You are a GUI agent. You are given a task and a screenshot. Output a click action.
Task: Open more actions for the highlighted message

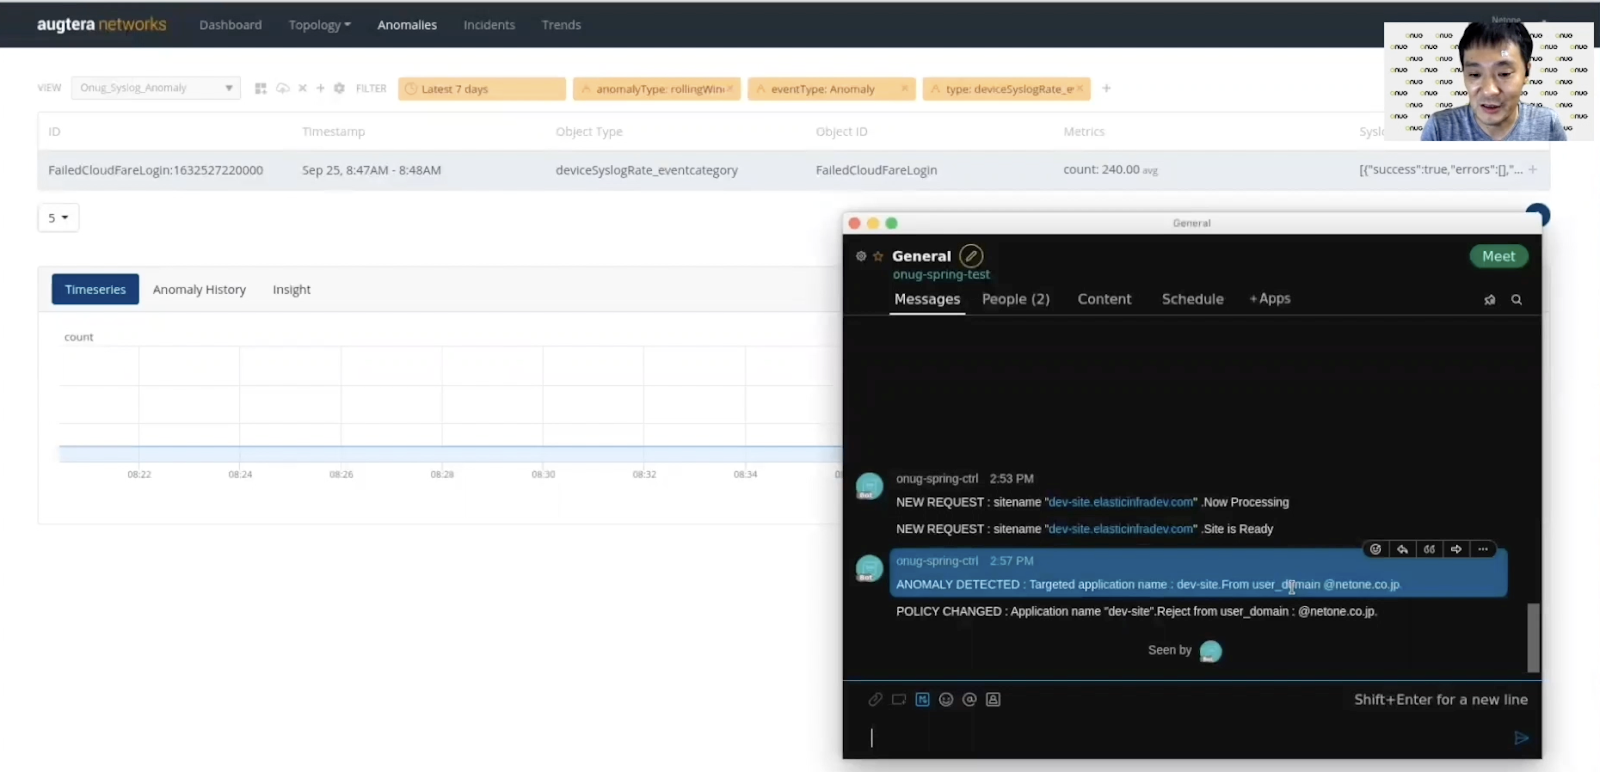[1483, 549]
